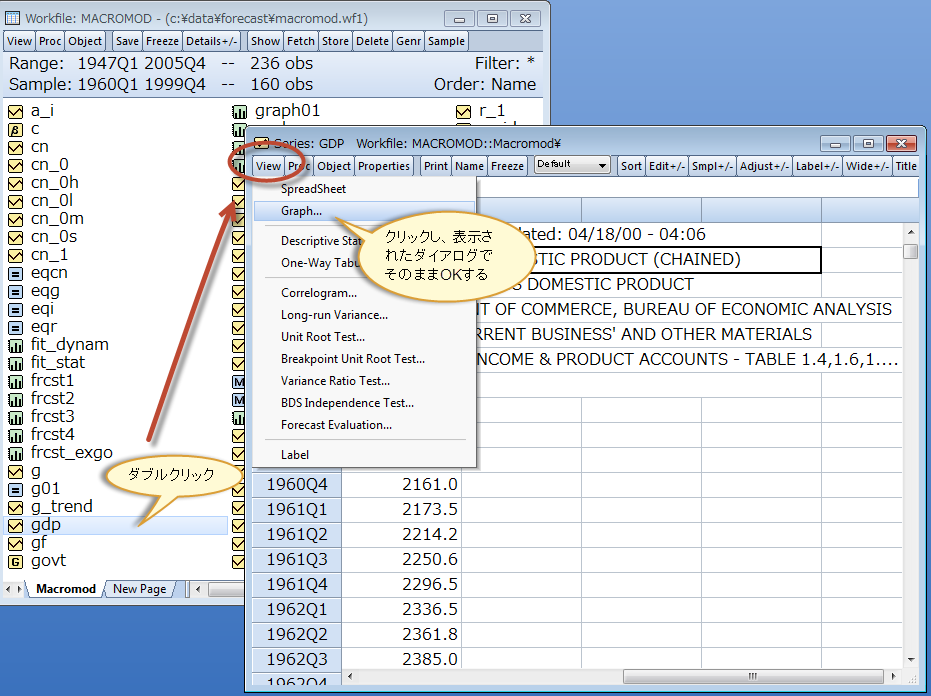Viewport: 931px width, 696px height.
Task: Click Freeze in Series GDP toolbar
Action: click(508, 166)
